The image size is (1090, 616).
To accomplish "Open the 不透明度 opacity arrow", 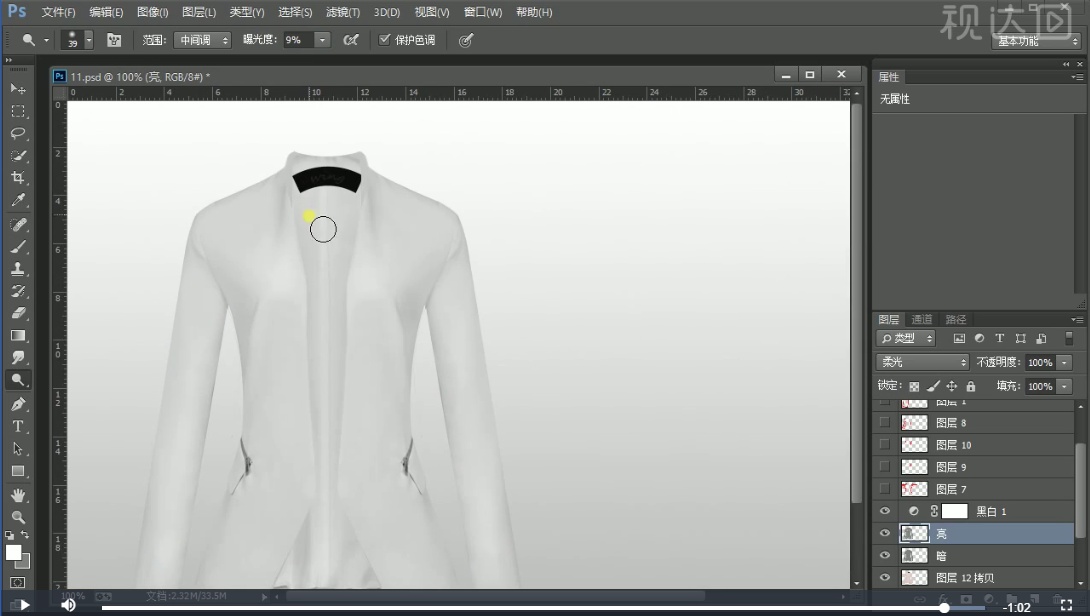I will [x=1064, y=362].
